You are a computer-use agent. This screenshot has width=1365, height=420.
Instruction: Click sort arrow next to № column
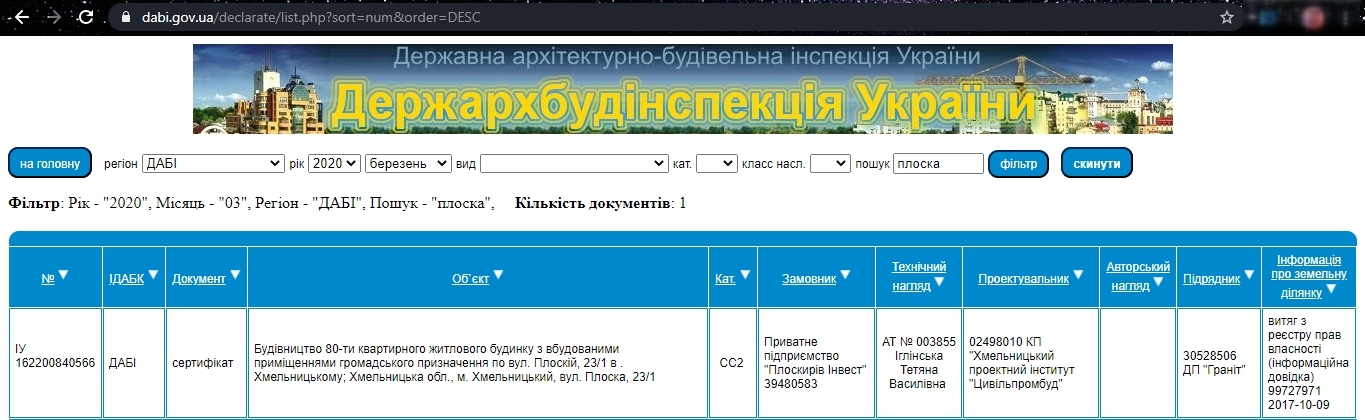pyautogui.click(x=64, y=275)
